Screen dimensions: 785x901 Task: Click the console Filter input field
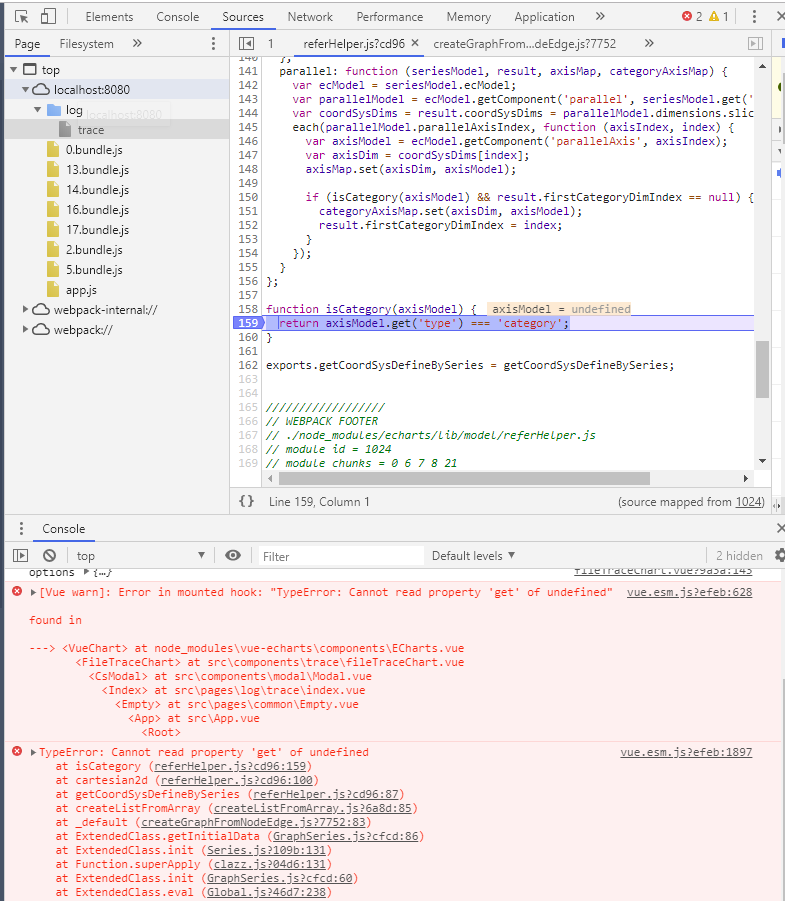click(340, 556)
